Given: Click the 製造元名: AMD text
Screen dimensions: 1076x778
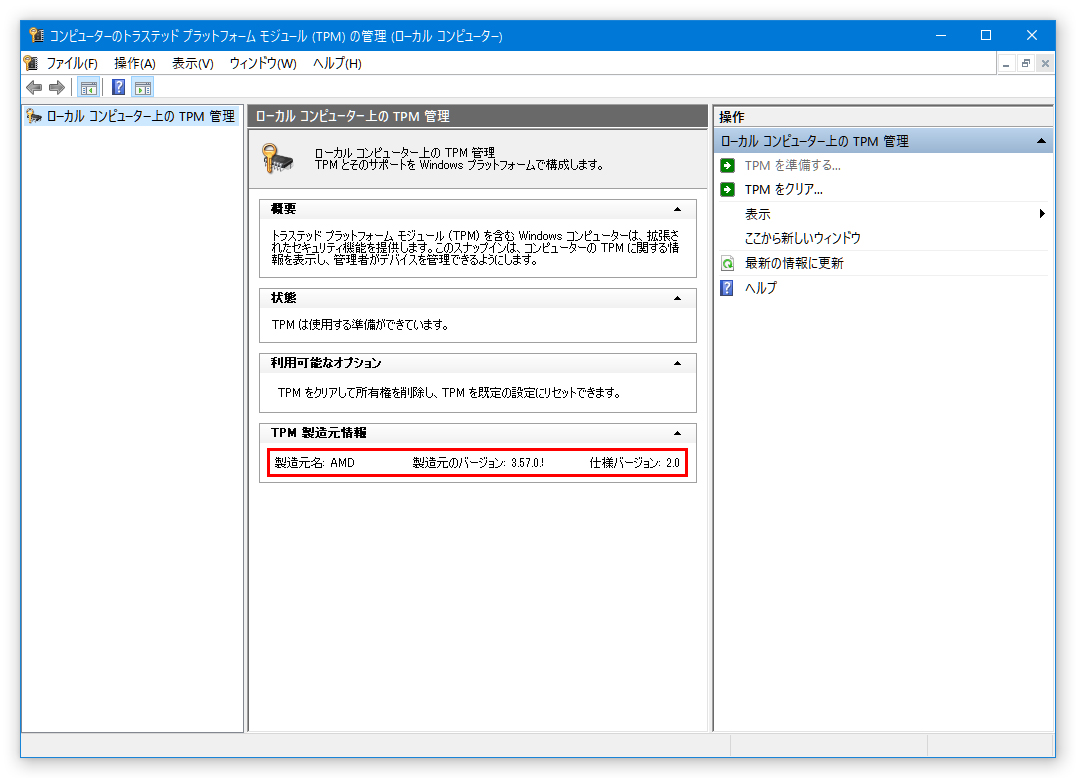Looking at the screenshot, I should tap(314, 463).
